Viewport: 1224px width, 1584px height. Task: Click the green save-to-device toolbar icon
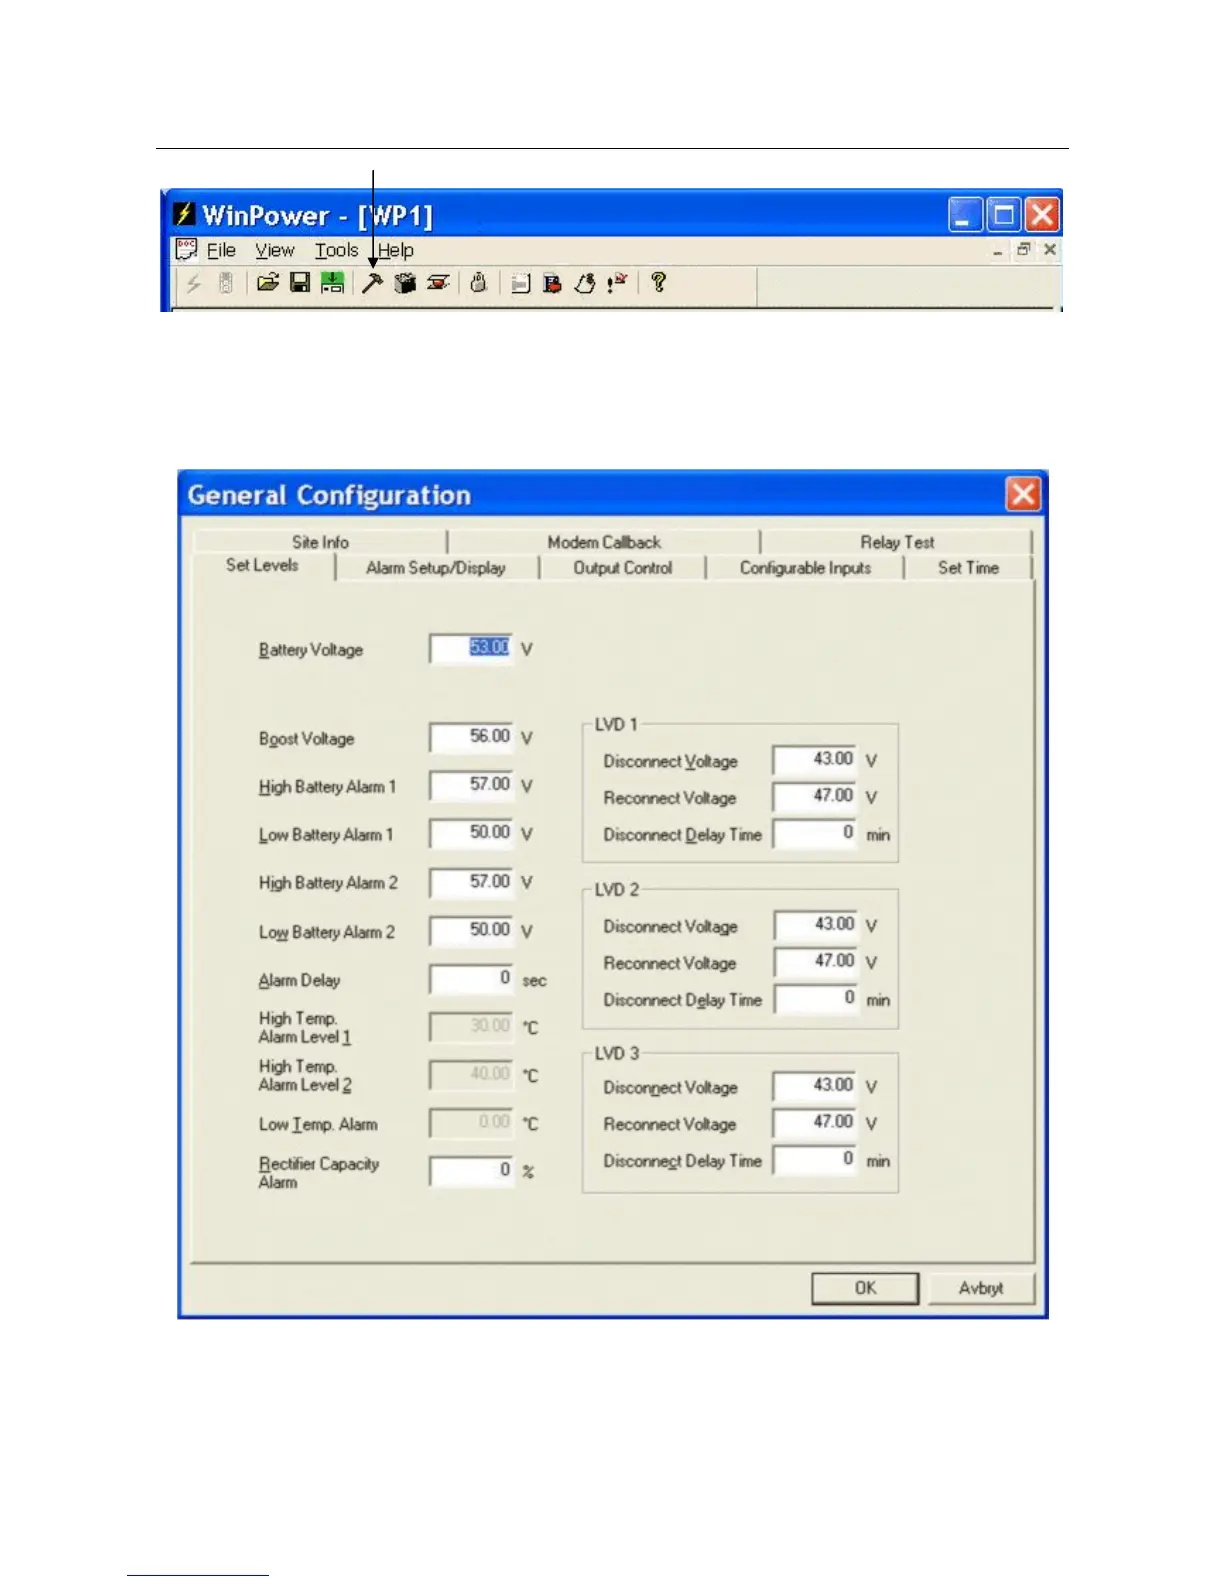click(332, 283)
